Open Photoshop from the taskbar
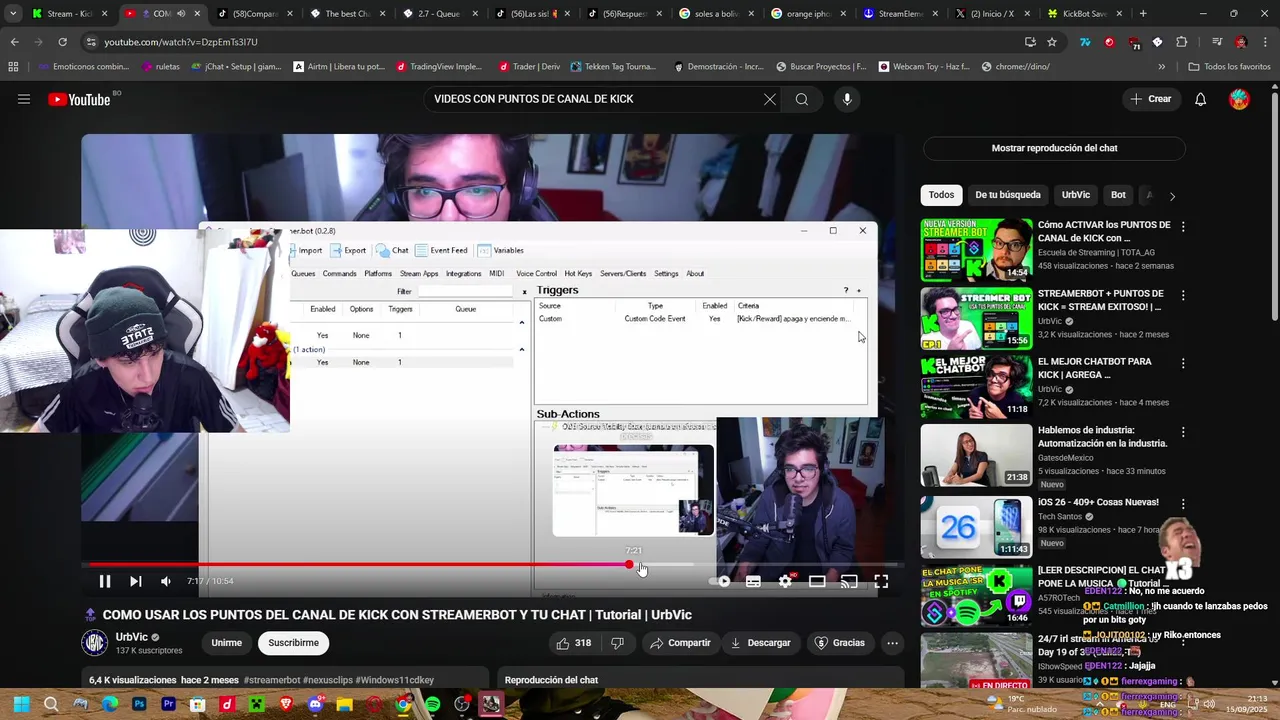 (x=139, y=704)
